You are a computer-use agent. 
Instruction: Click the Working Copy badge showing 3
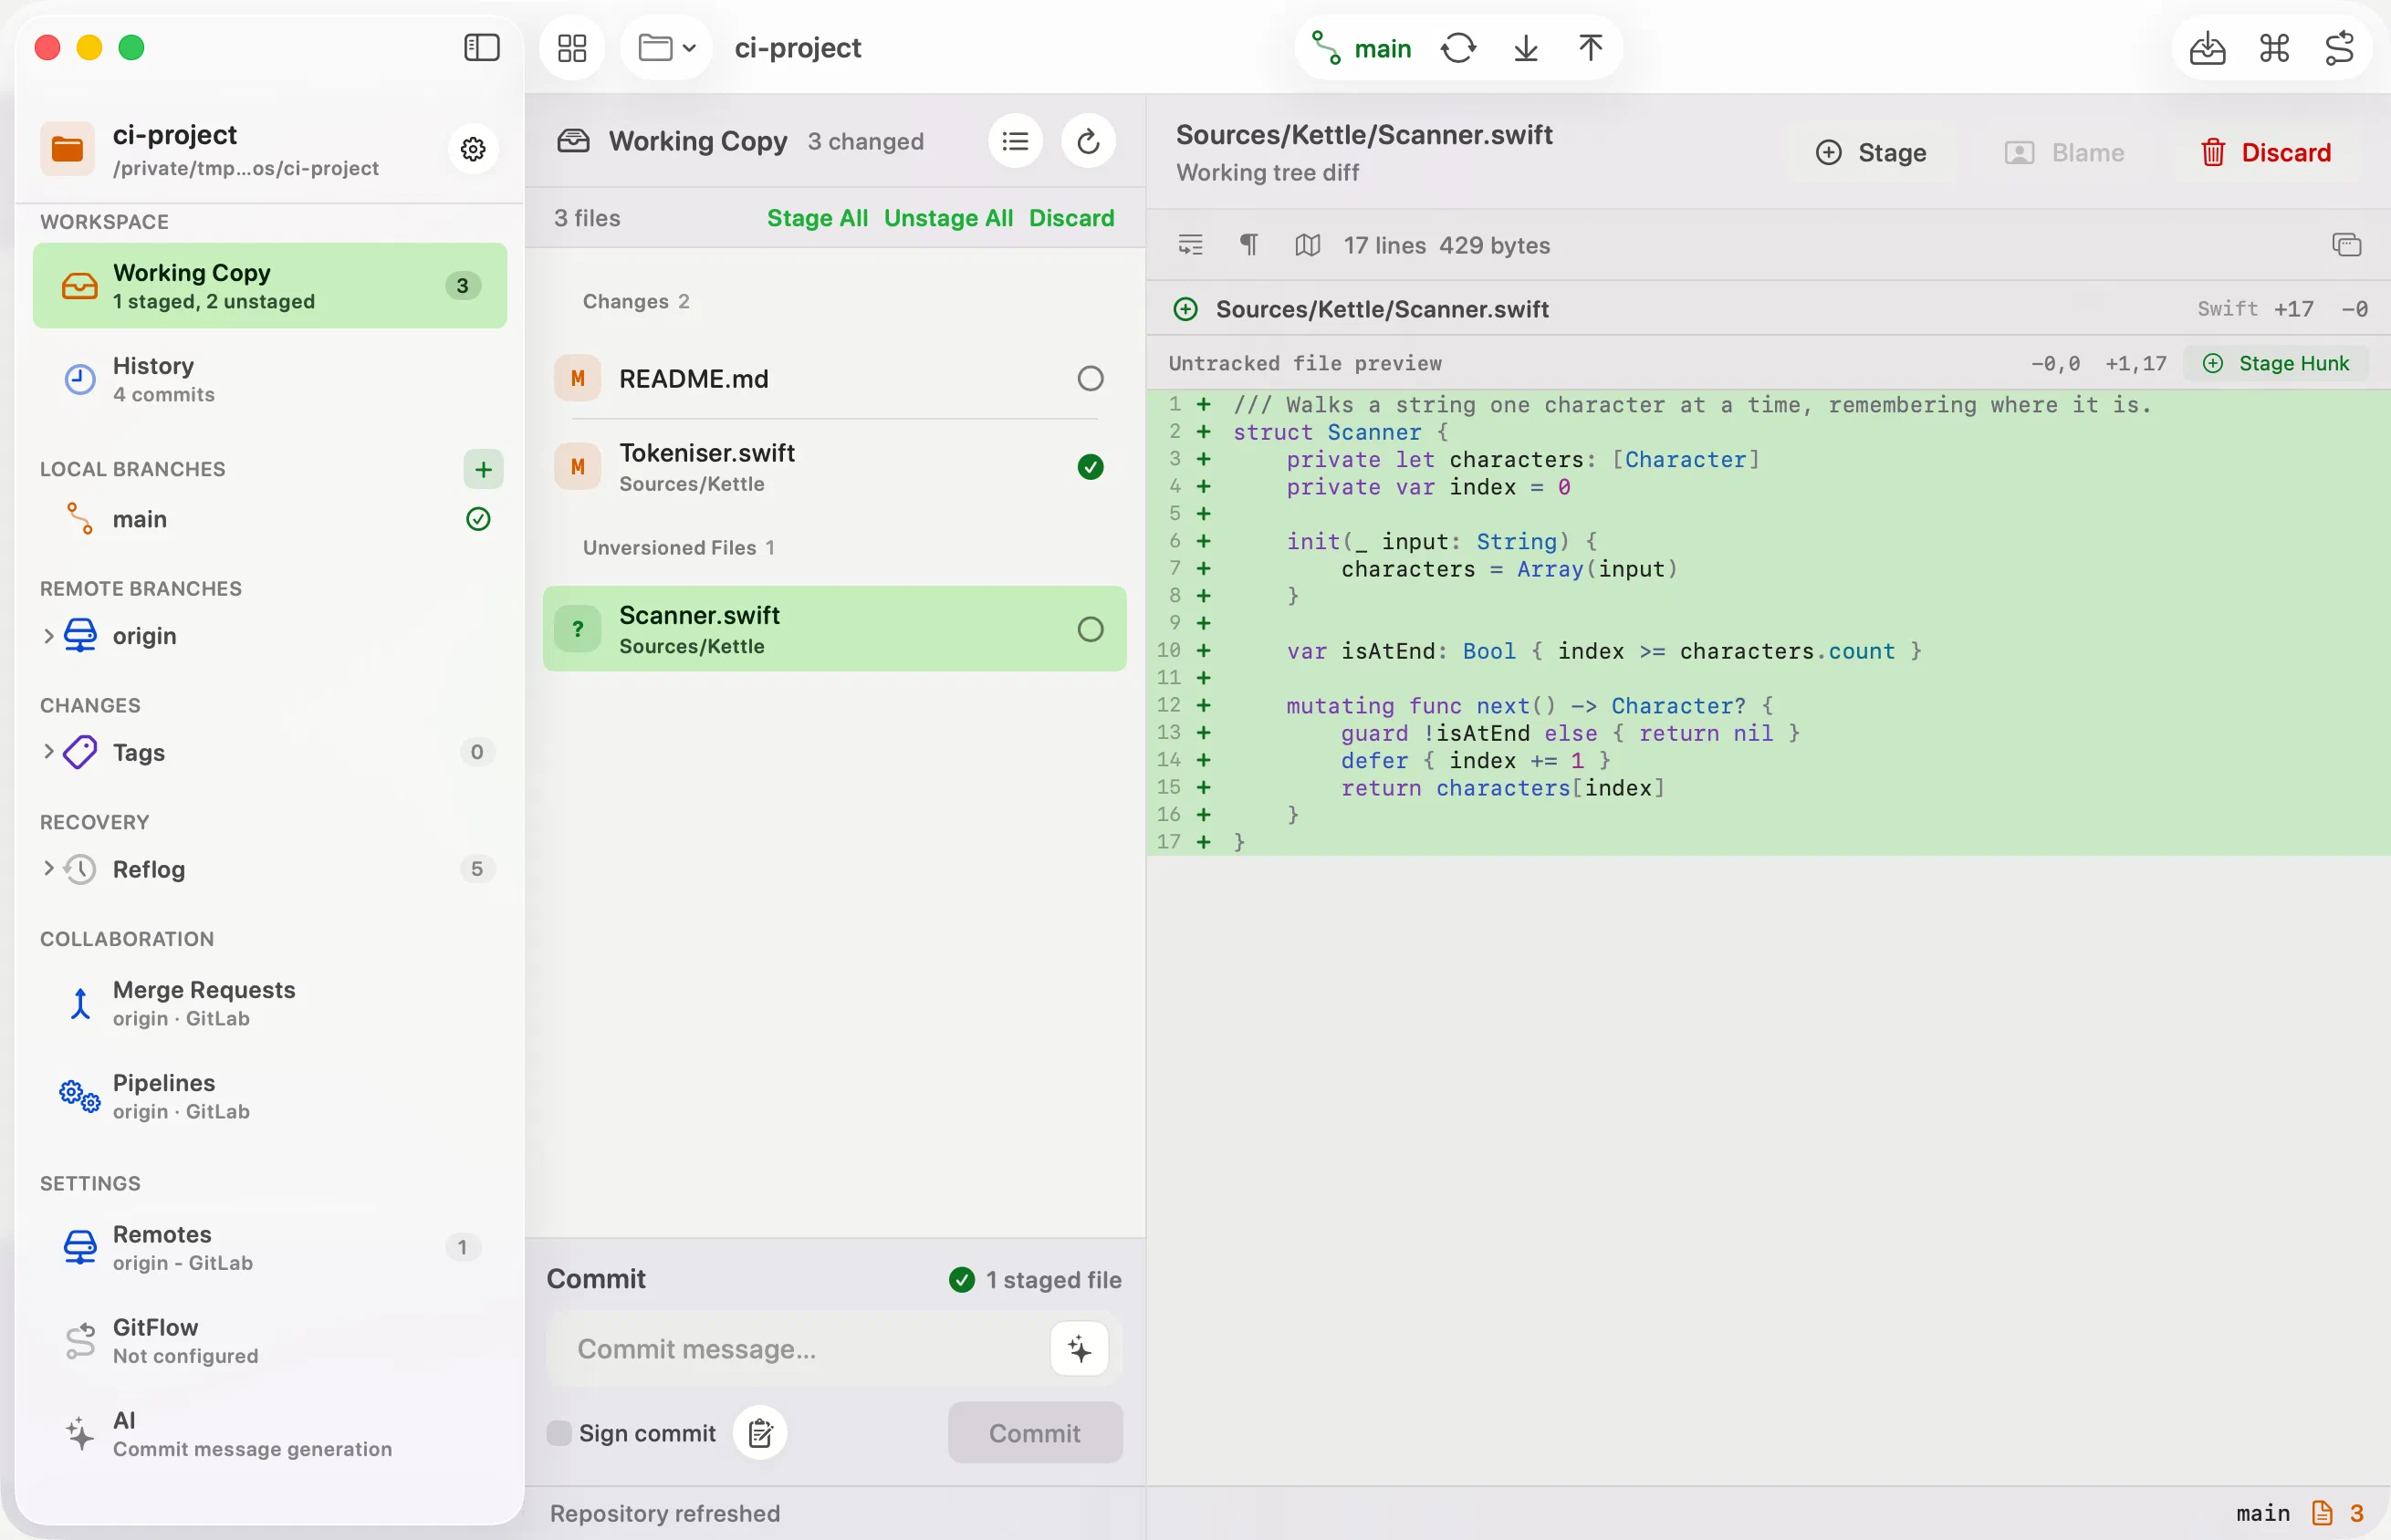[462, 286]
